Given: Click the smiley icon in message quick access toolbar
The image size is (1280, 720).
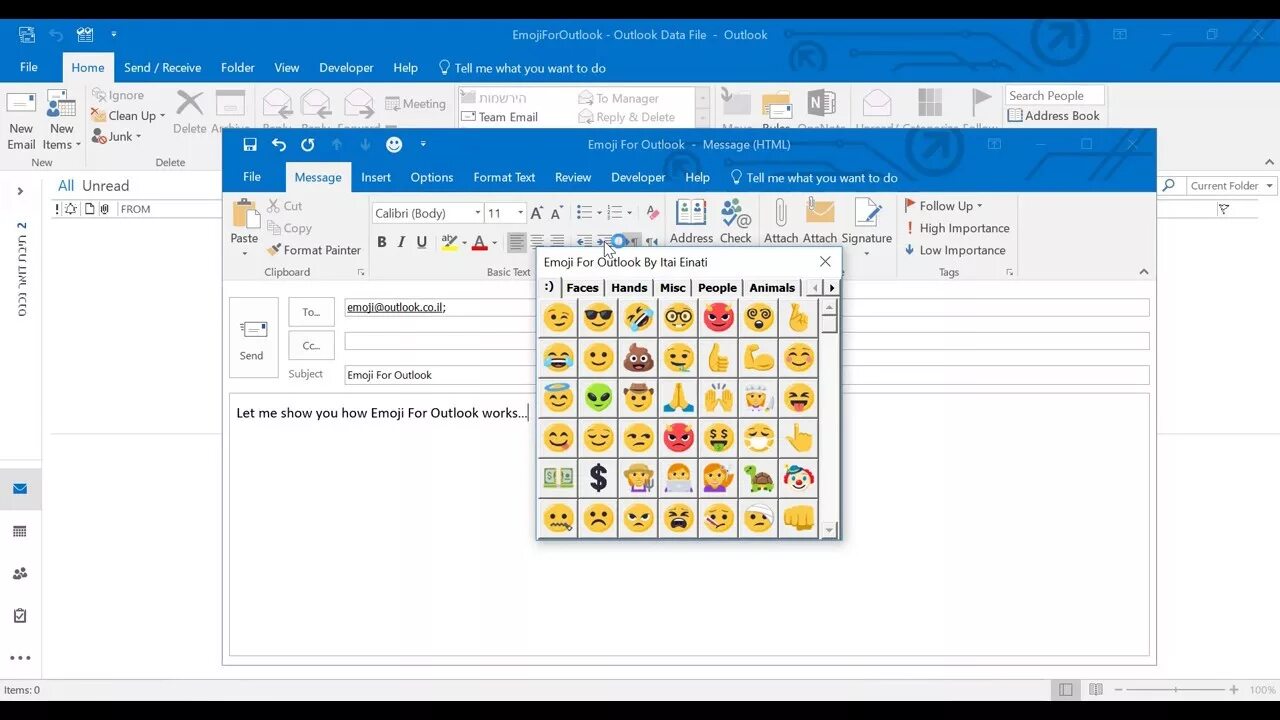Looking at the screenshot, I should coord(394,145).
